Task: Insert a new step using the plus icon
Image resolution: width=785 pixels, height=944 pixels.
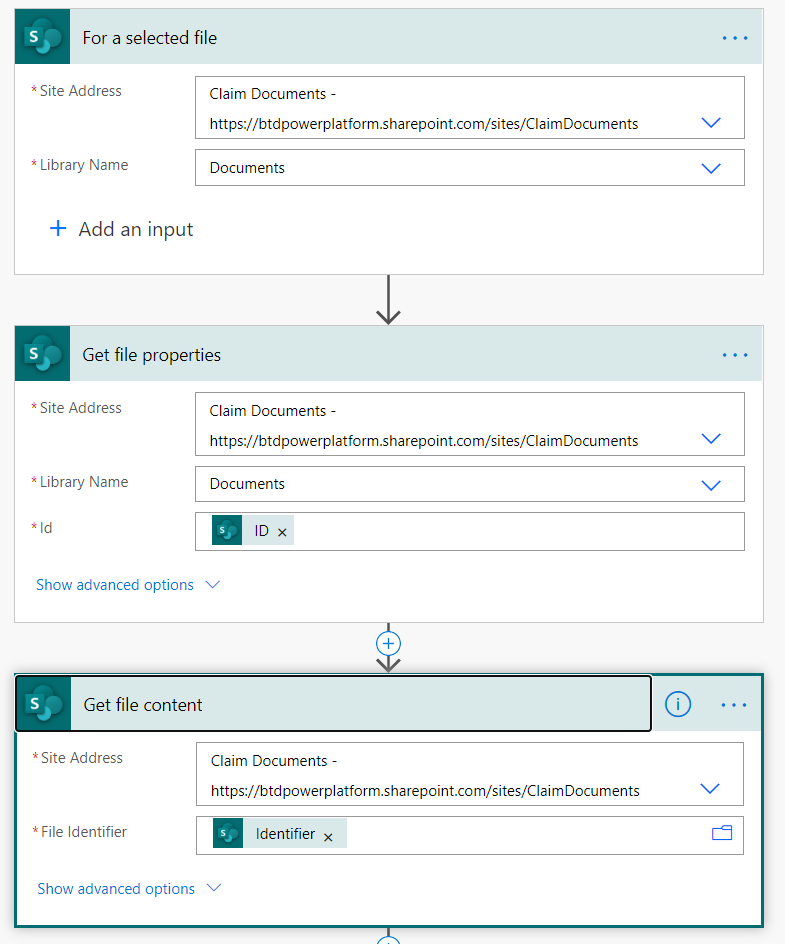Action: click(388, 643)
